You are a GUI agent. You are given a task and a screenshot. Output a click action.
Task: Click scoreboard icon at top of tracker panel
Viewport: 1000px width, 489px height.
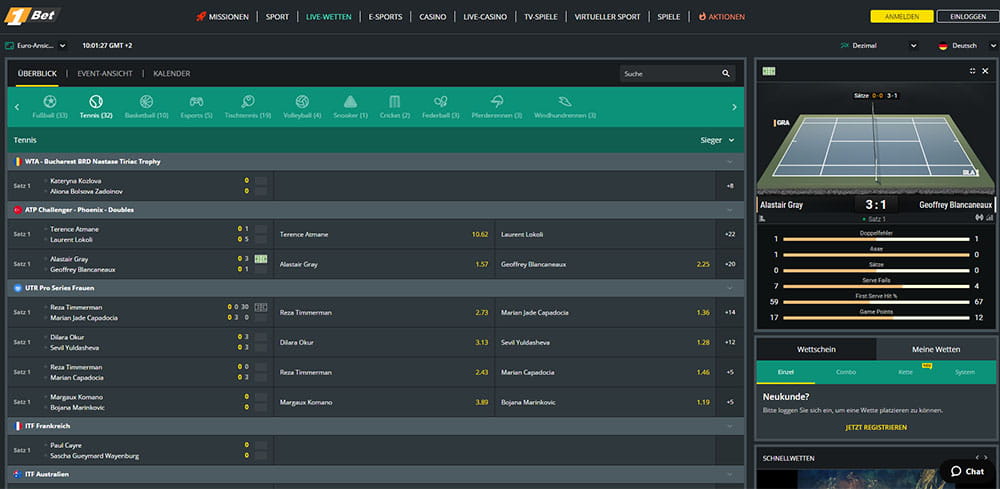pos(769,71)
